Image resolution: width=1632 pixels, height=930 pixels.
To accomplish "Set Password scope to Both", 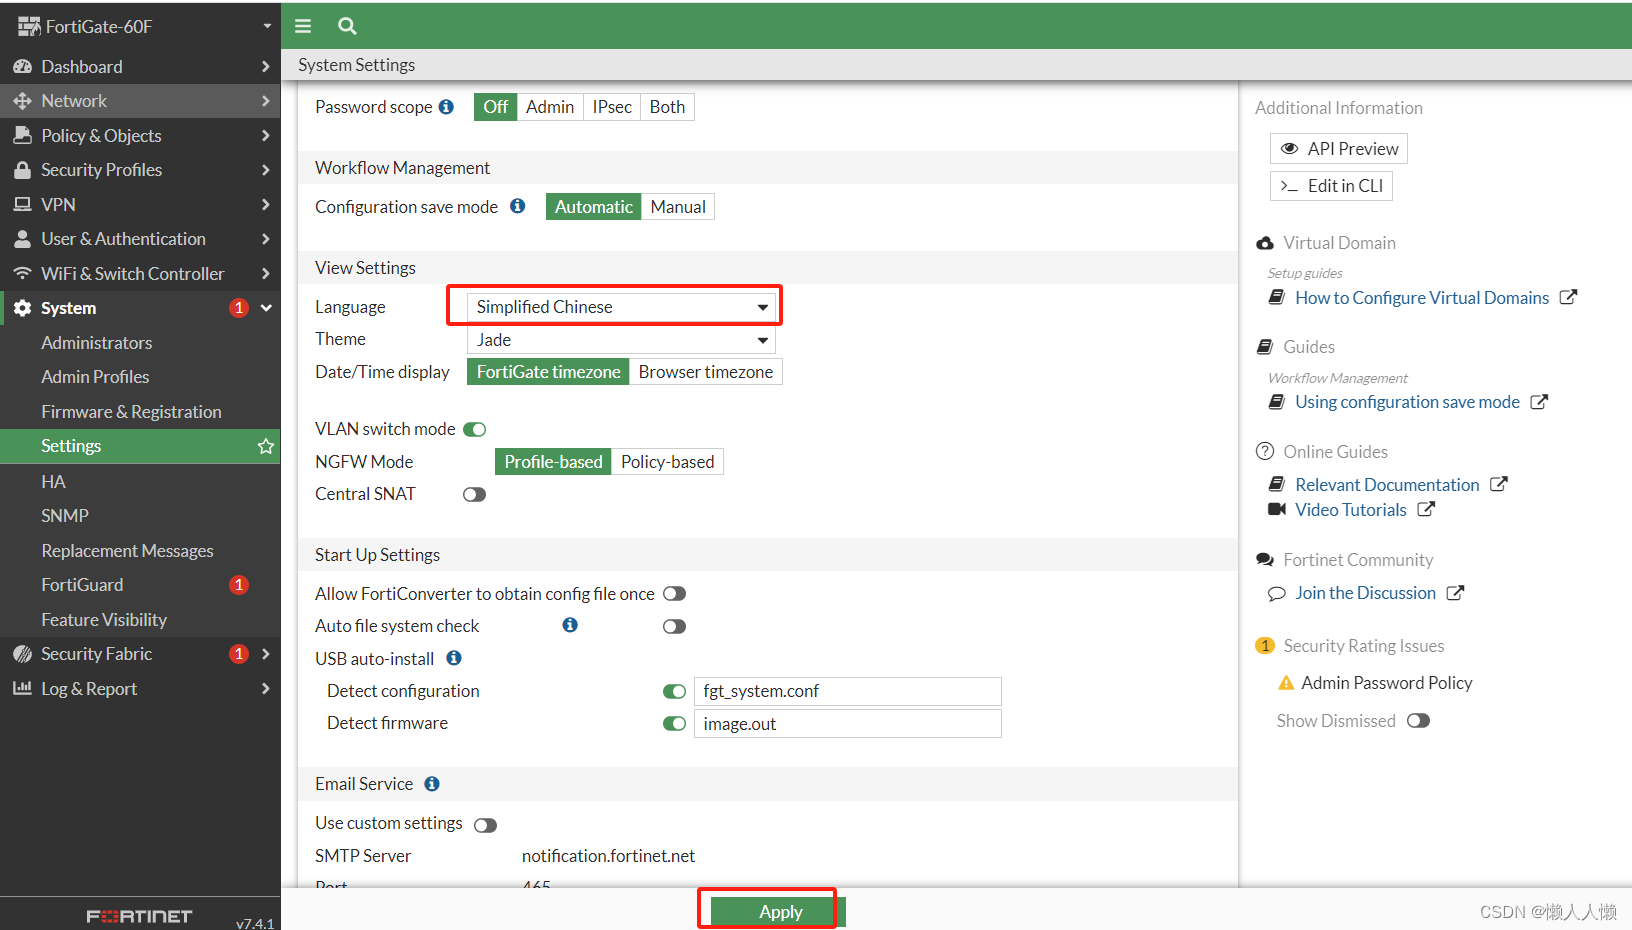I will (667, 107).
